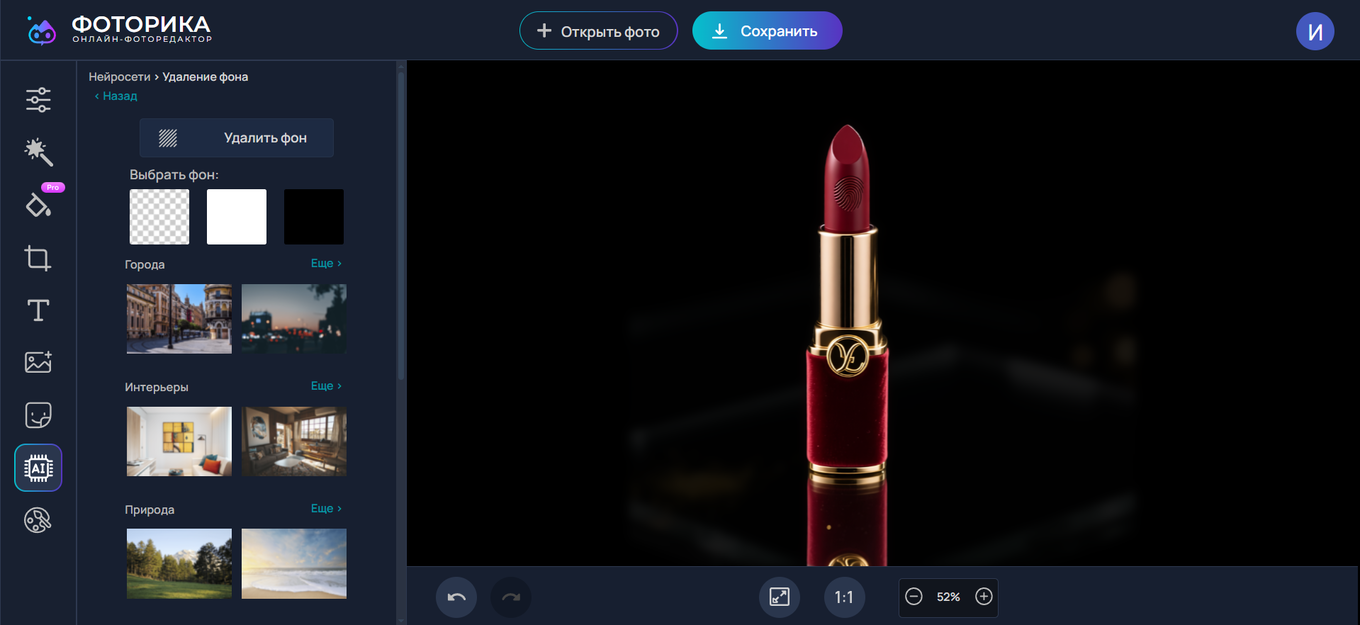The image size is (1360, 625).
Task: Open the Открыть фото menu
Action: tap(598, 30)
